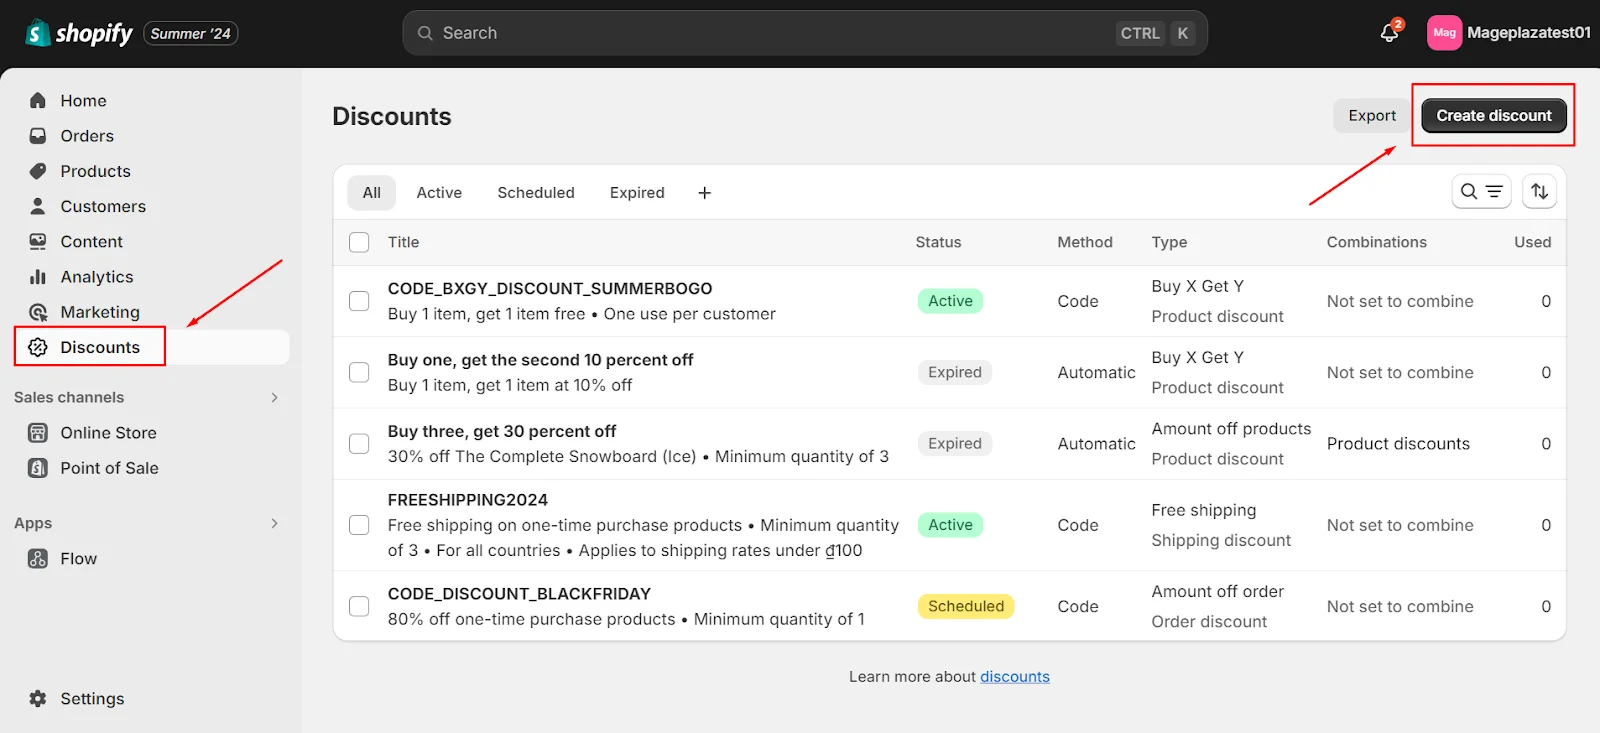
Task: Click the Combinations column header
Action: point(1376,242)
